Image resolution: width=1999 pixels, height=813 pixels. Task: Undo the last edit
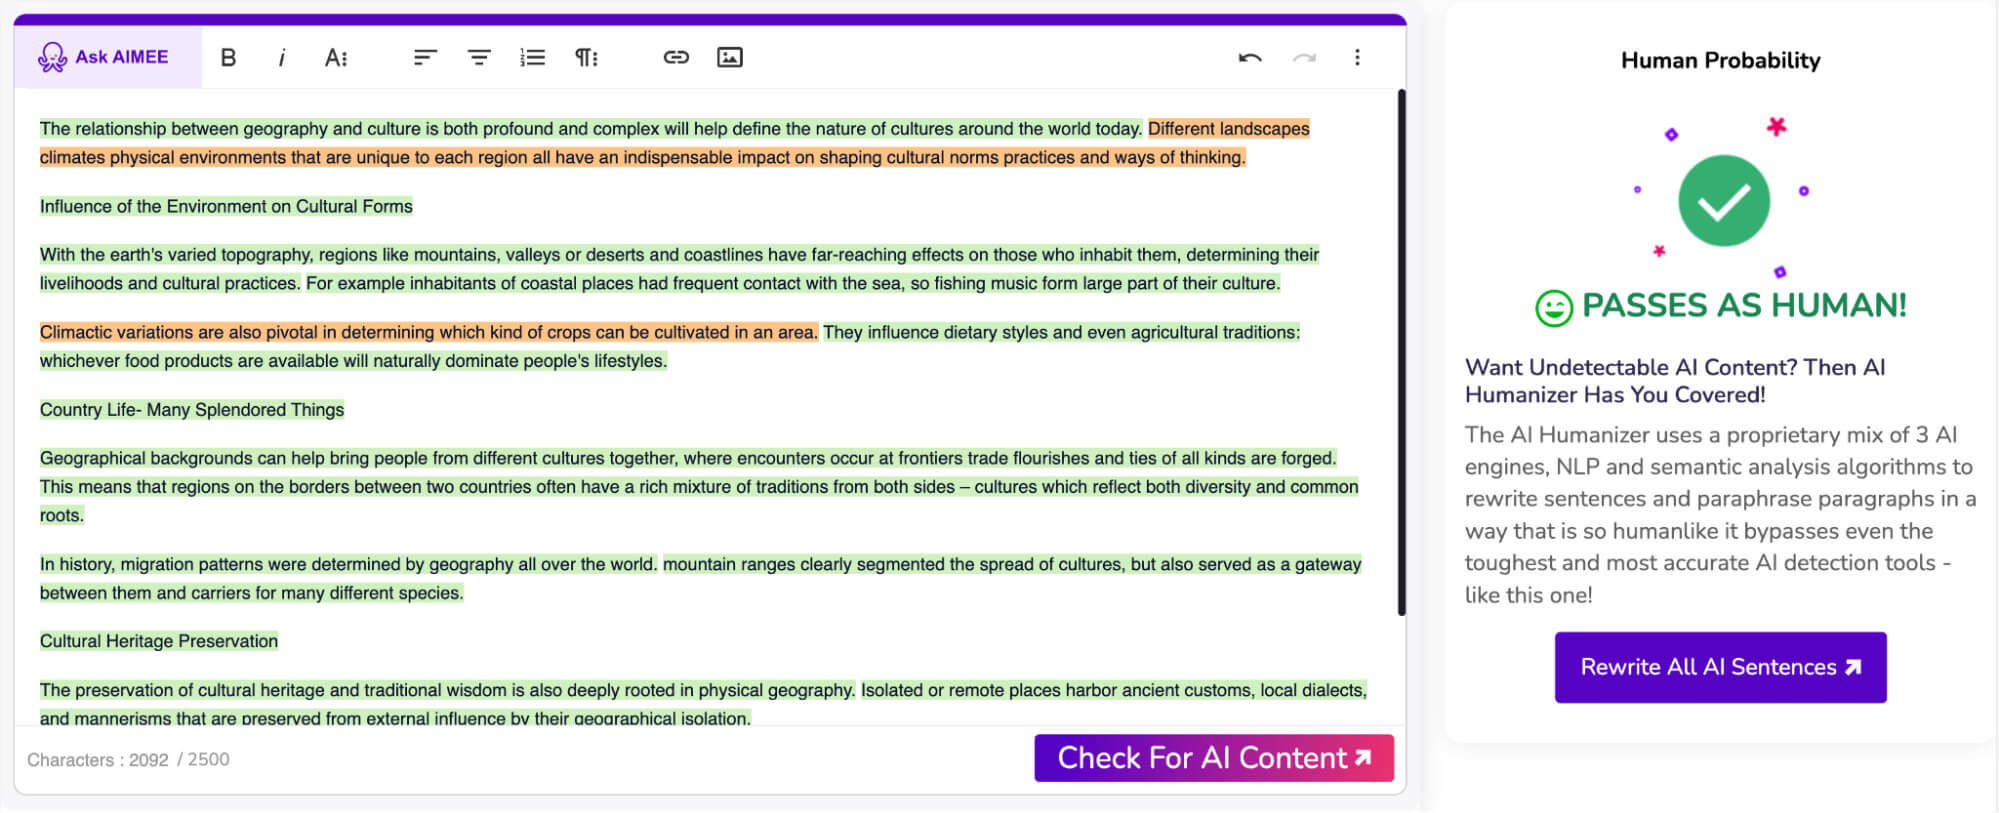(x=1250, y=58)
